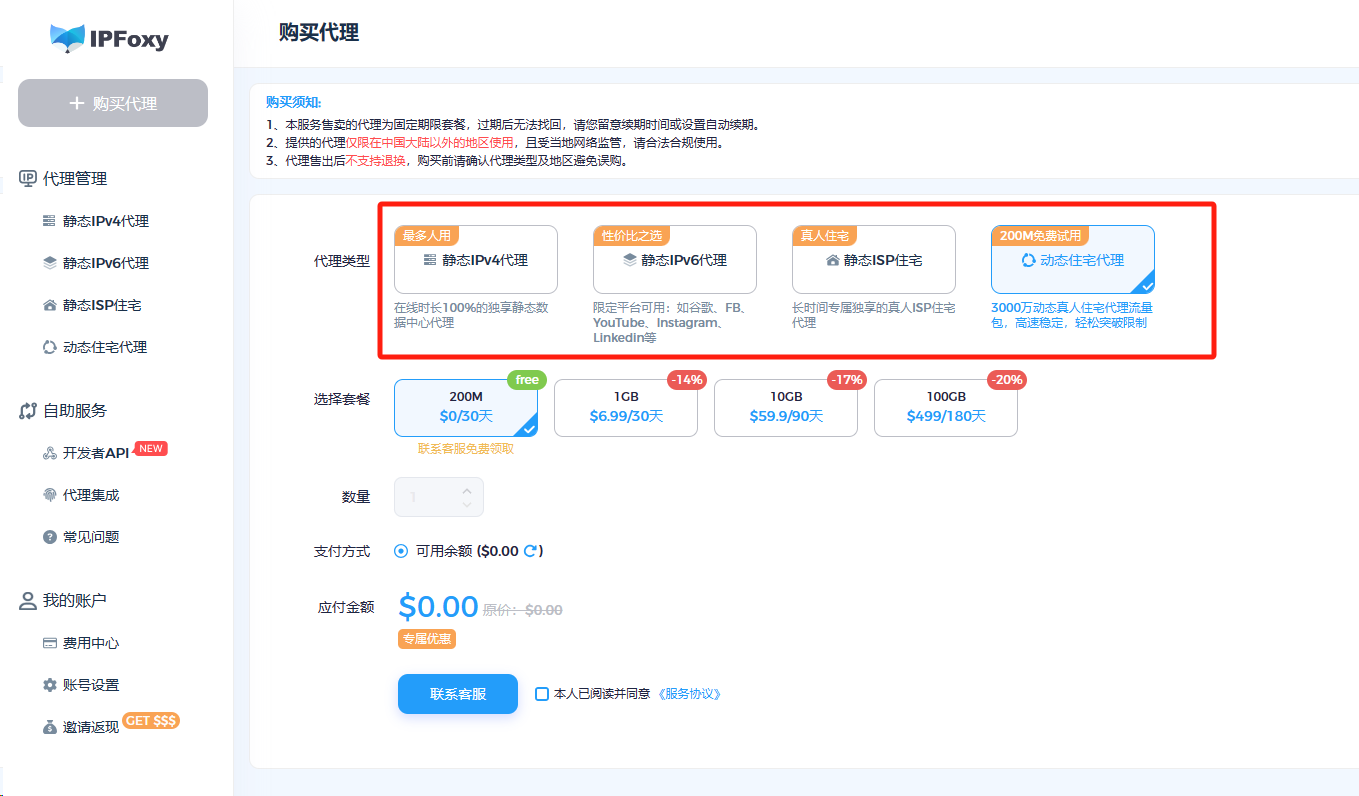This screenshot has height=796, width=1359.
Task: Click the 性价比之选 tag
Action: (x=632, y=236)
